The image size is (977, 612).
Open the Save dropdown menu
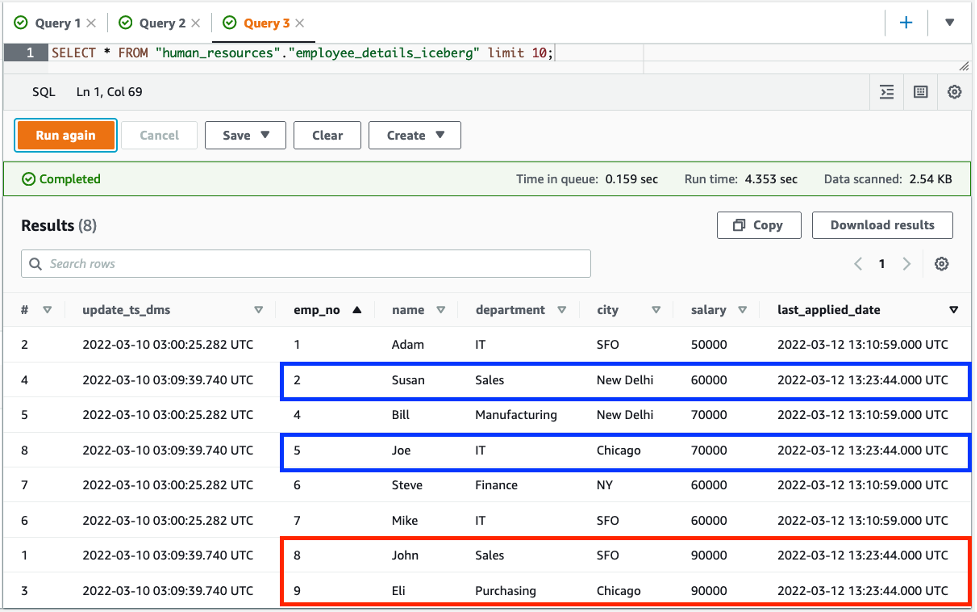[246, 135]
